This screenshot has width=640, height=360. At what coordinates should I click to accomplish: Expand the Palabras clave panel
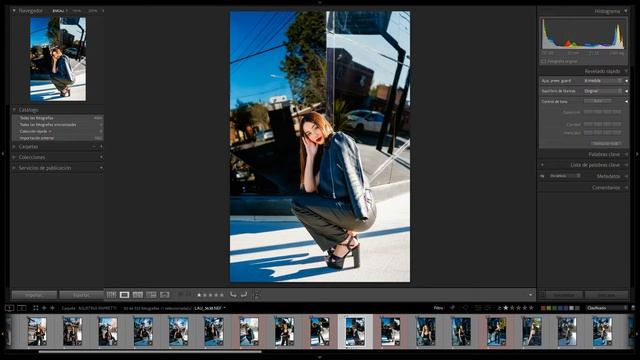point(626,154)
